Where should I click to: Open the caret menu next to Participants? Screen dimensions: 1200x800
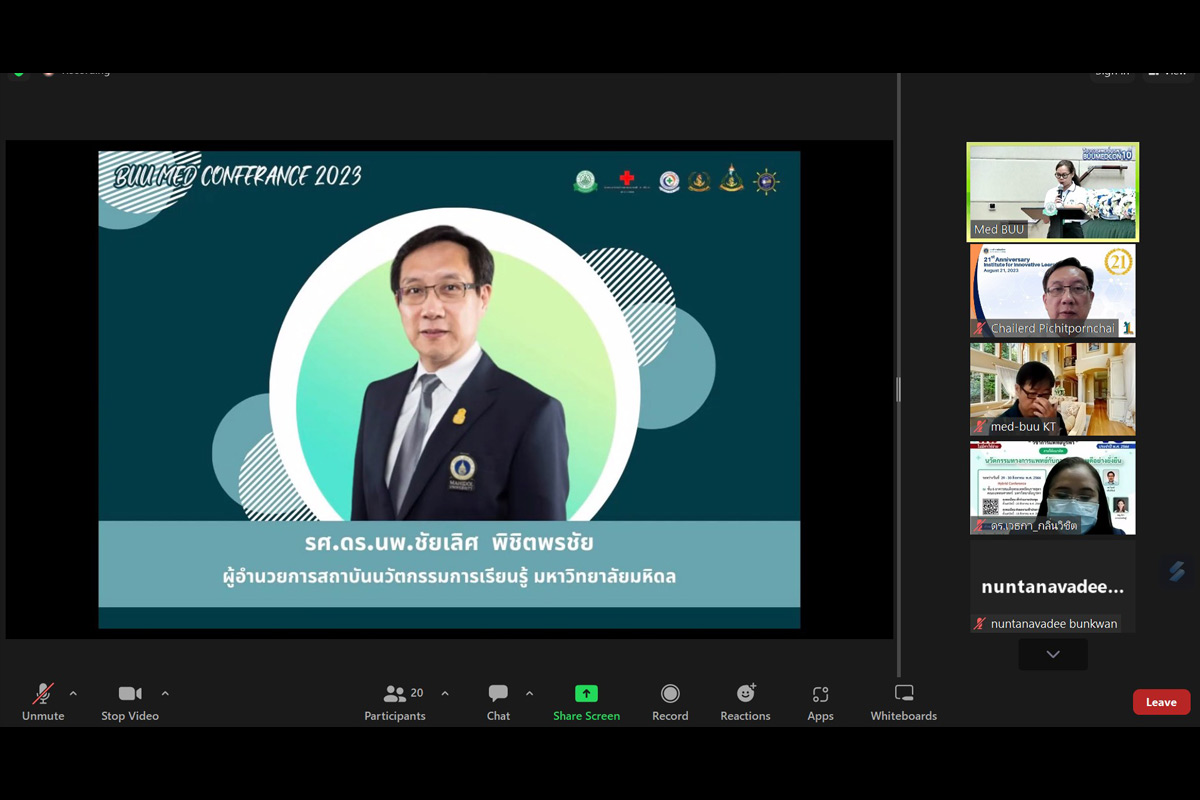445,693
